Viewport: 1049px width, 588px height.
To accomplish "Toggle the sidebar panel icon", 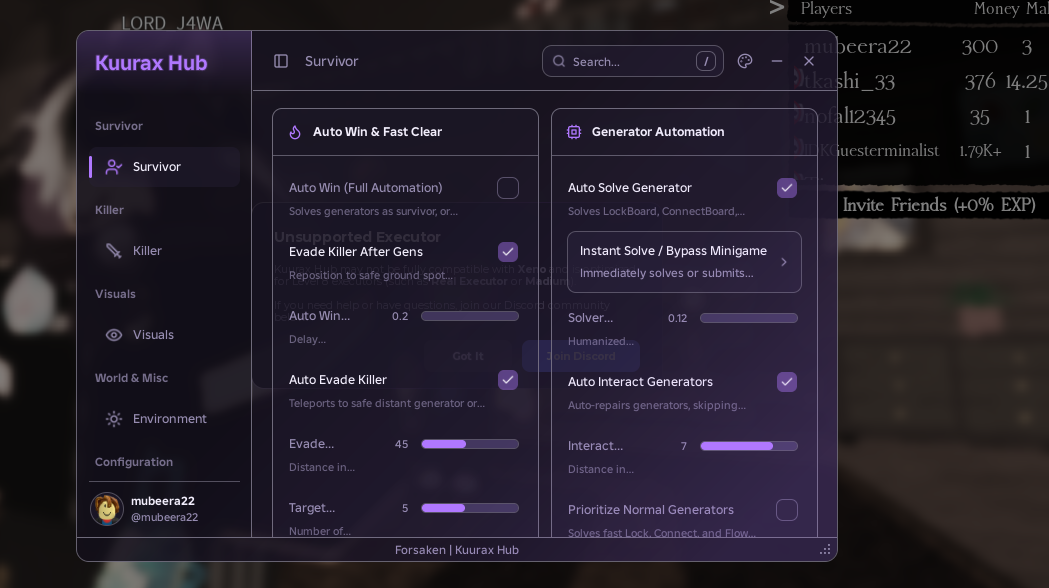I will (281, 62).
